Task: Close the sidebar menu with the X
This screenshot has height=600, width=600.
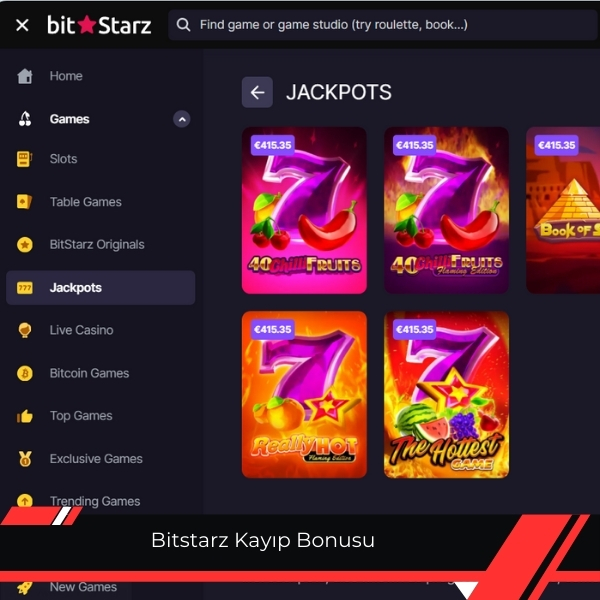Action: point(22,25)
